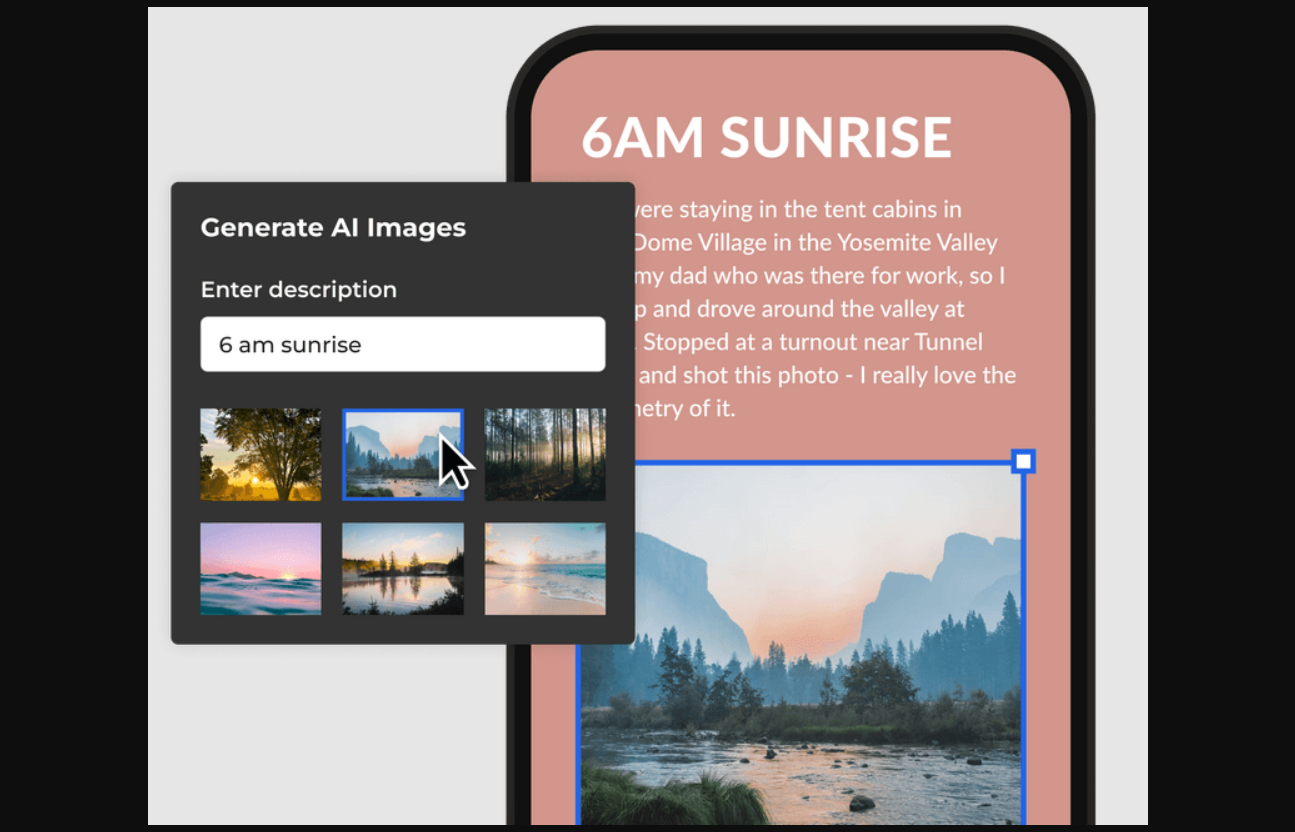Image resolution: width=1295 pixels, height=832 pixels.
Task: Click the Generate AI Images panel title
Action: tap(333, 227)
